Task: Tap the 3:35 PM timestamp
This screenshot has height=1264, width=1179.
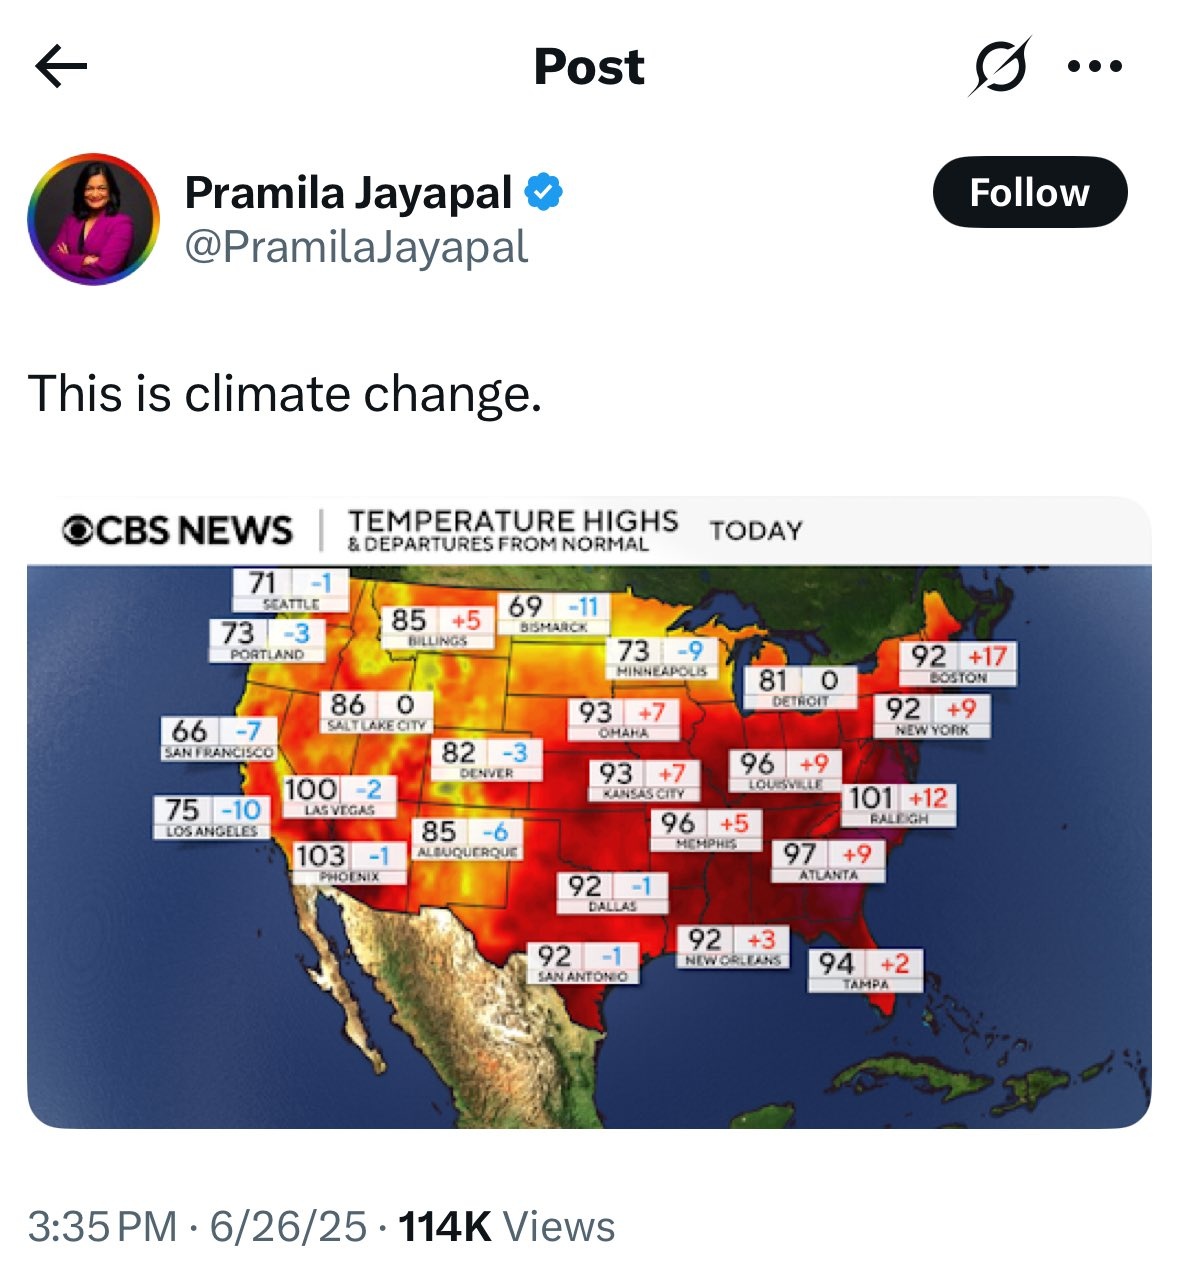Action: 102,1226
